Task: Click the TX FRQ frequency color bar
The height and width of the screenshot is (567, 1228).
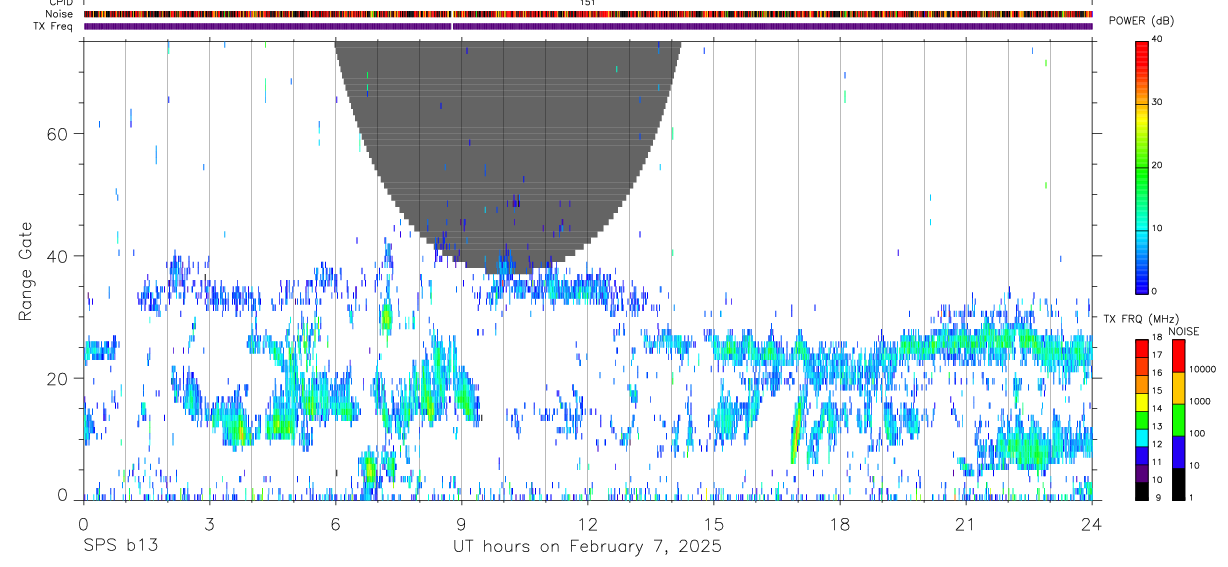Action: pyautogui.click(x=1142, y=420)
